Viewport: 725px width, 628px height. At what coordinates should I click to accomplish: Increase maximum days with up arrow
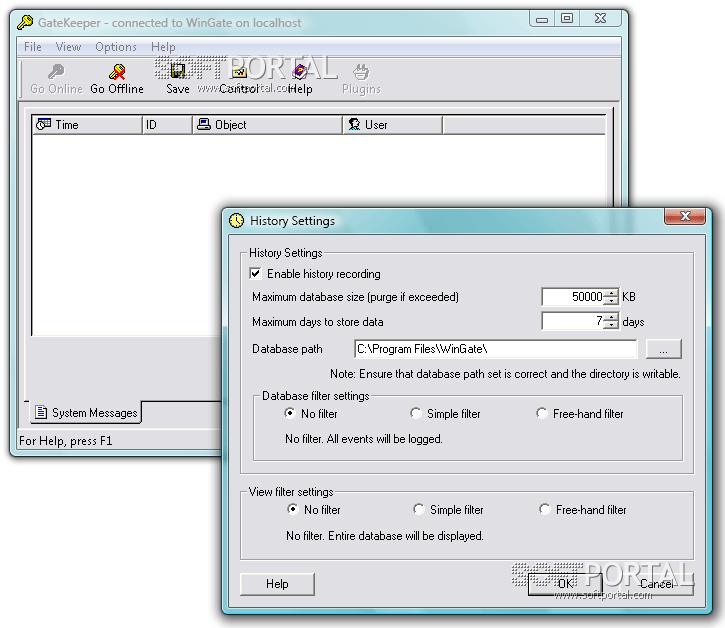pyautogui.click(x=611, y=317)
